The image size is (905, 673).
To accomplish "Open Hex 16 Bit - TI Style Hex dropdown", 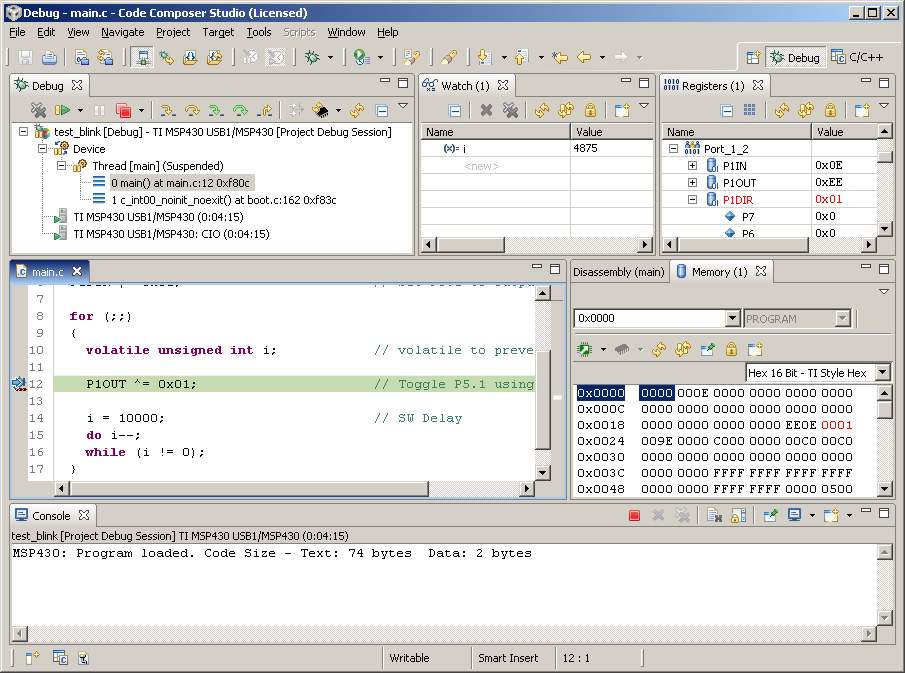I will point(882,373).
